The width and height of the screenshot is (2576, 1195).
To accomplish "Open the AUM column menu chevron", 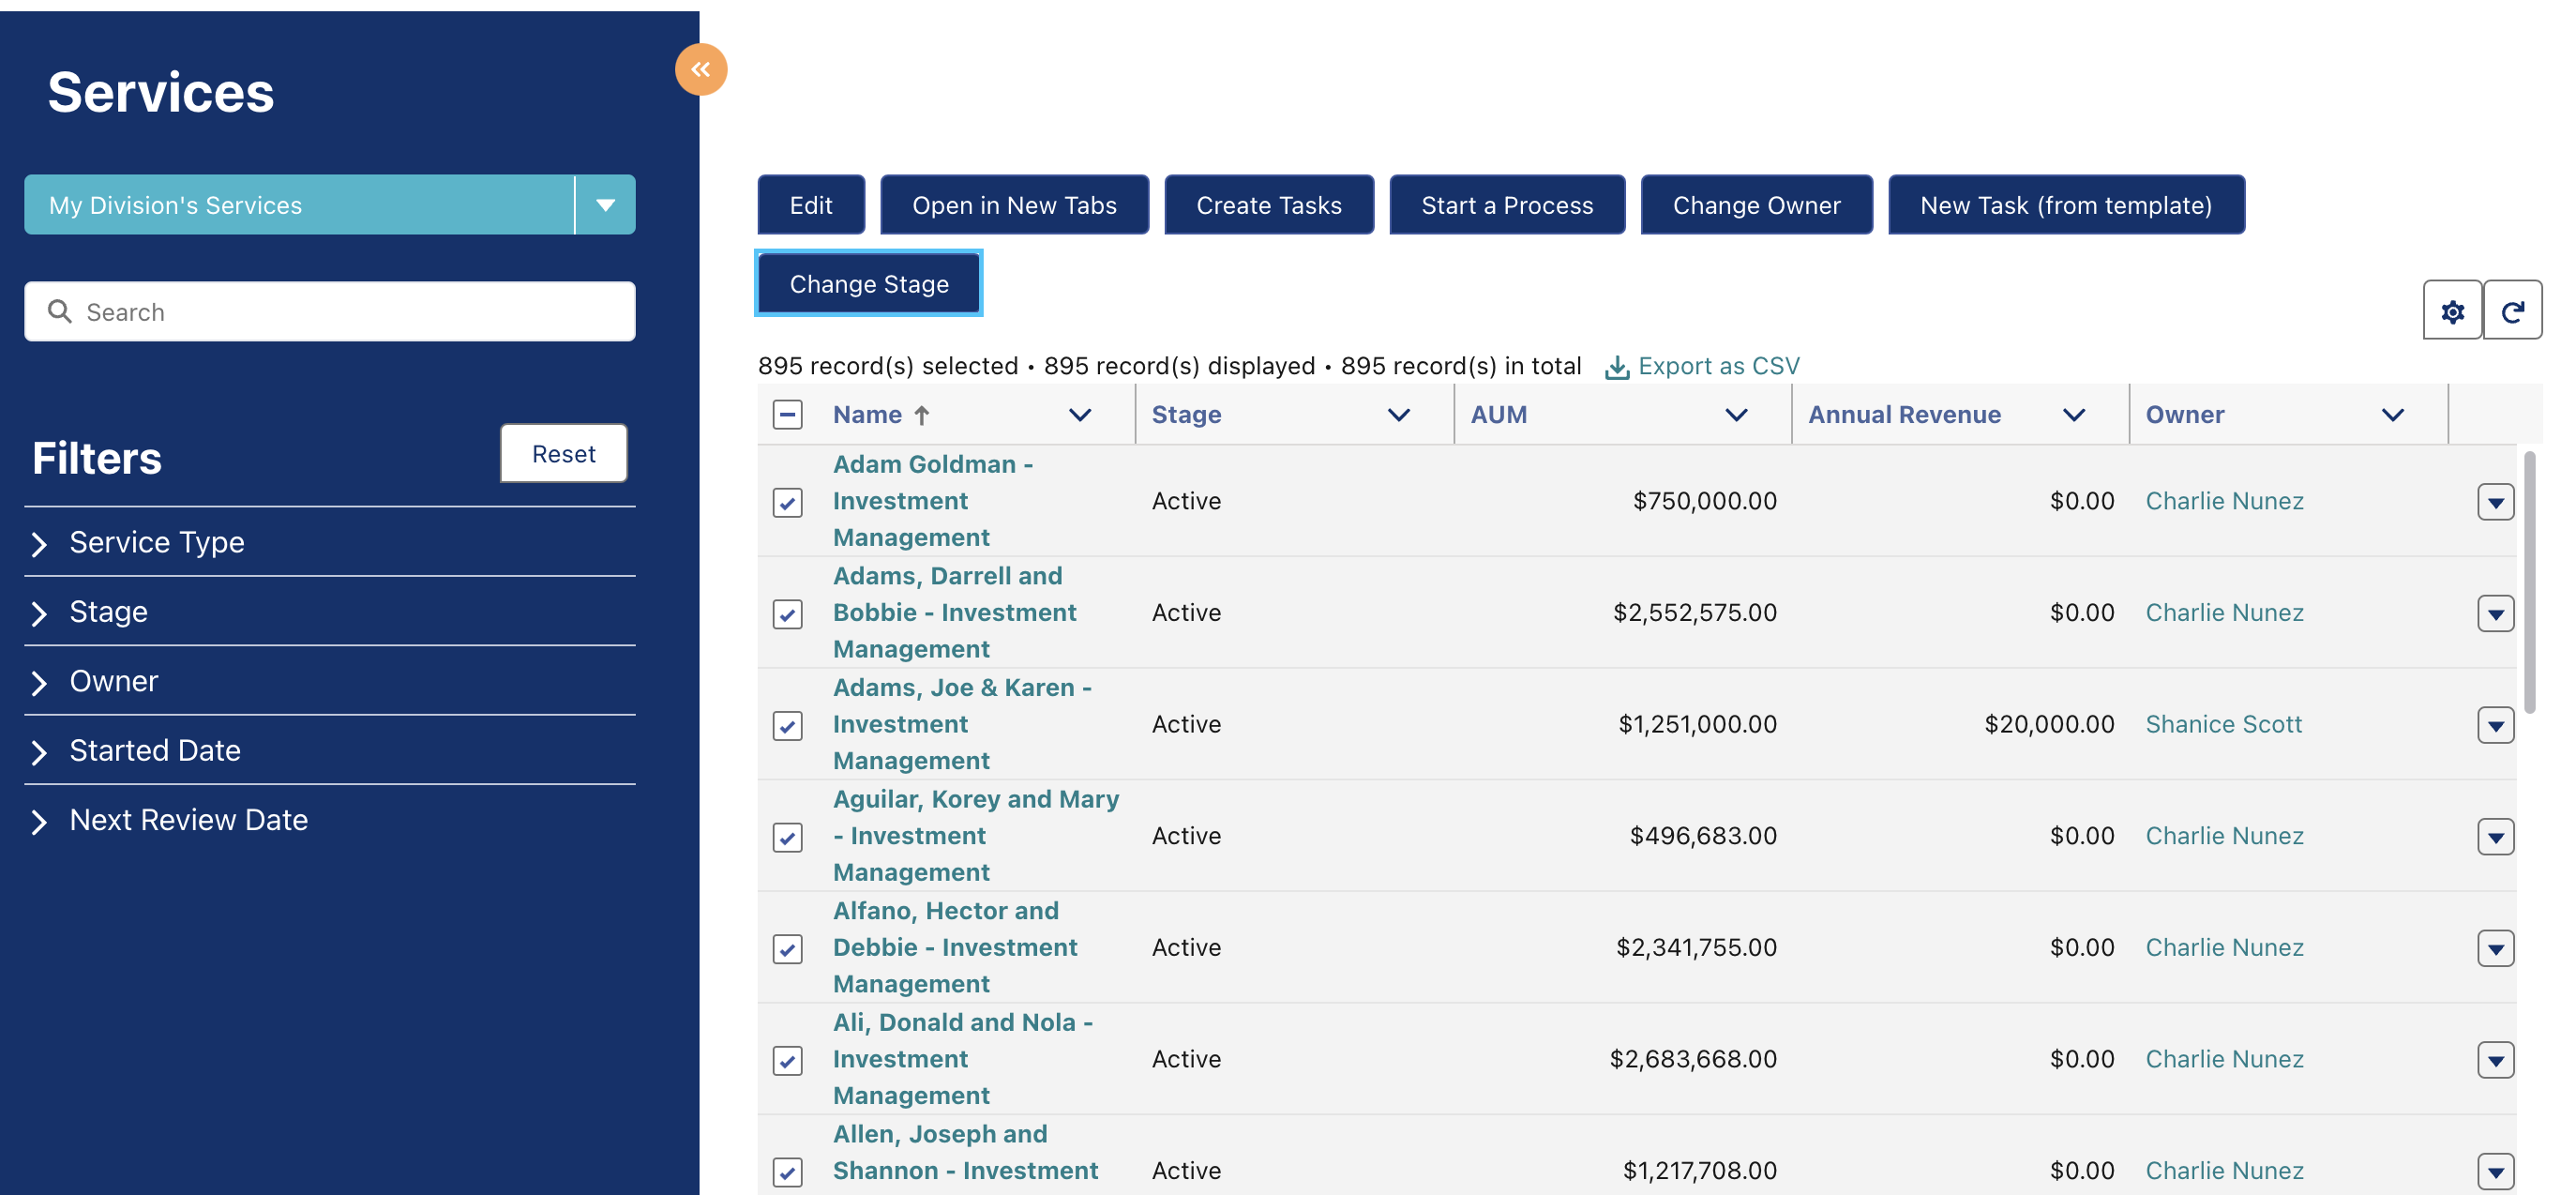I will point(1736,415).
